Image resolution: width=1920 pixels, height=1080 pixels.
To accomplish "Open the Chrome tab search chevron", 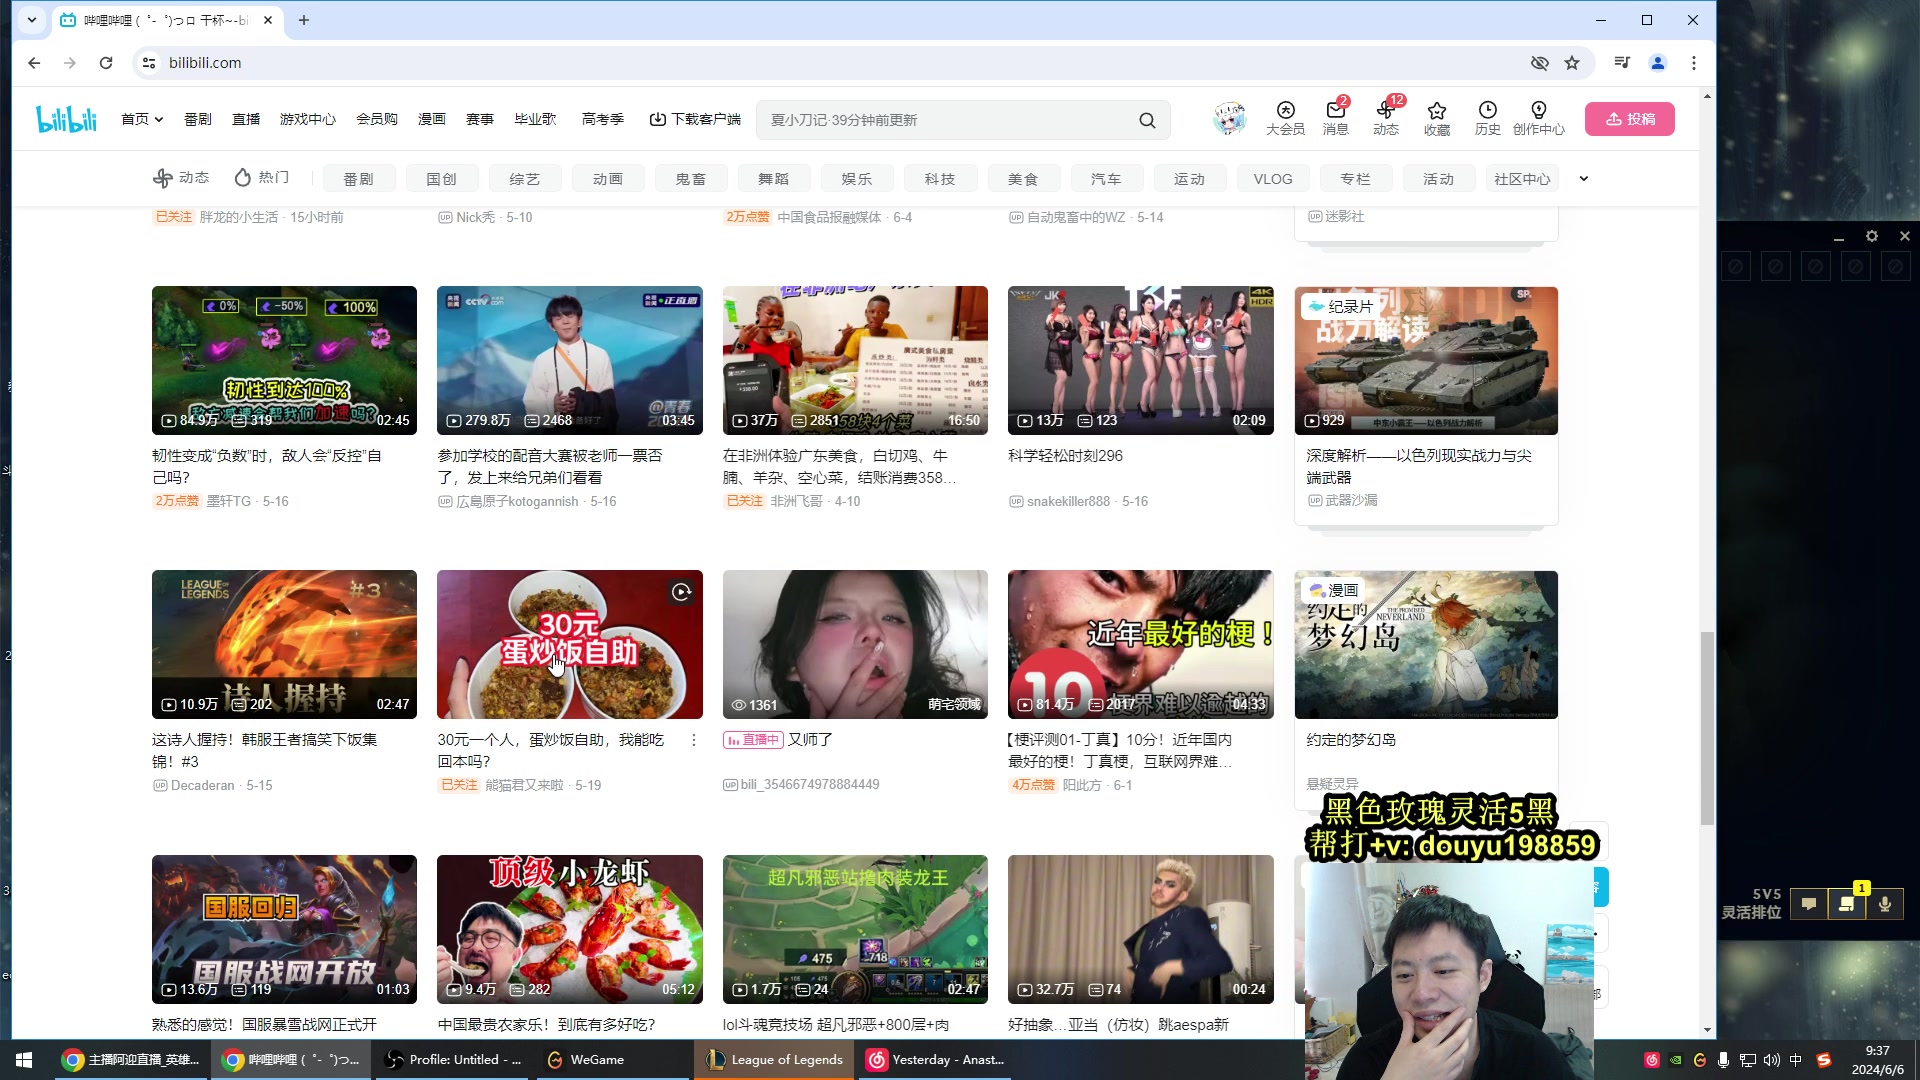I will click(31, 20).
